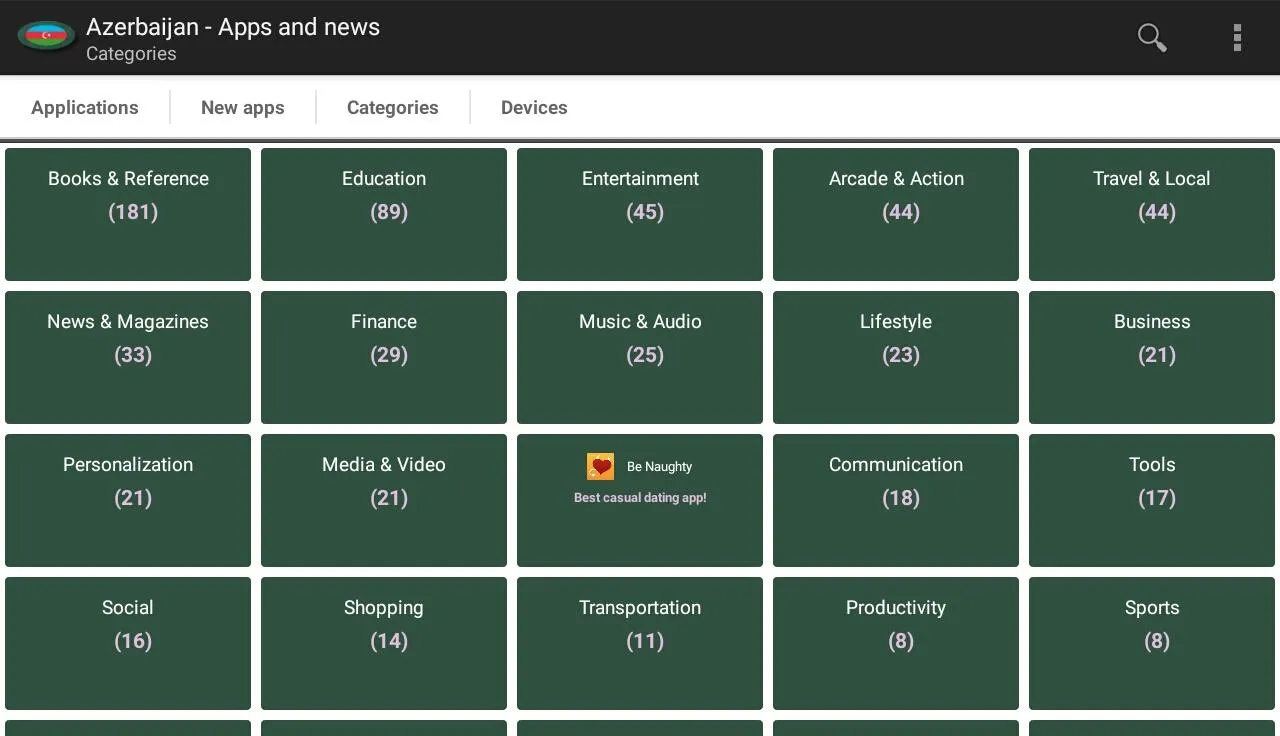Open the Communication category tile
The image size is (1280, 736).
(x=896, y=500)
